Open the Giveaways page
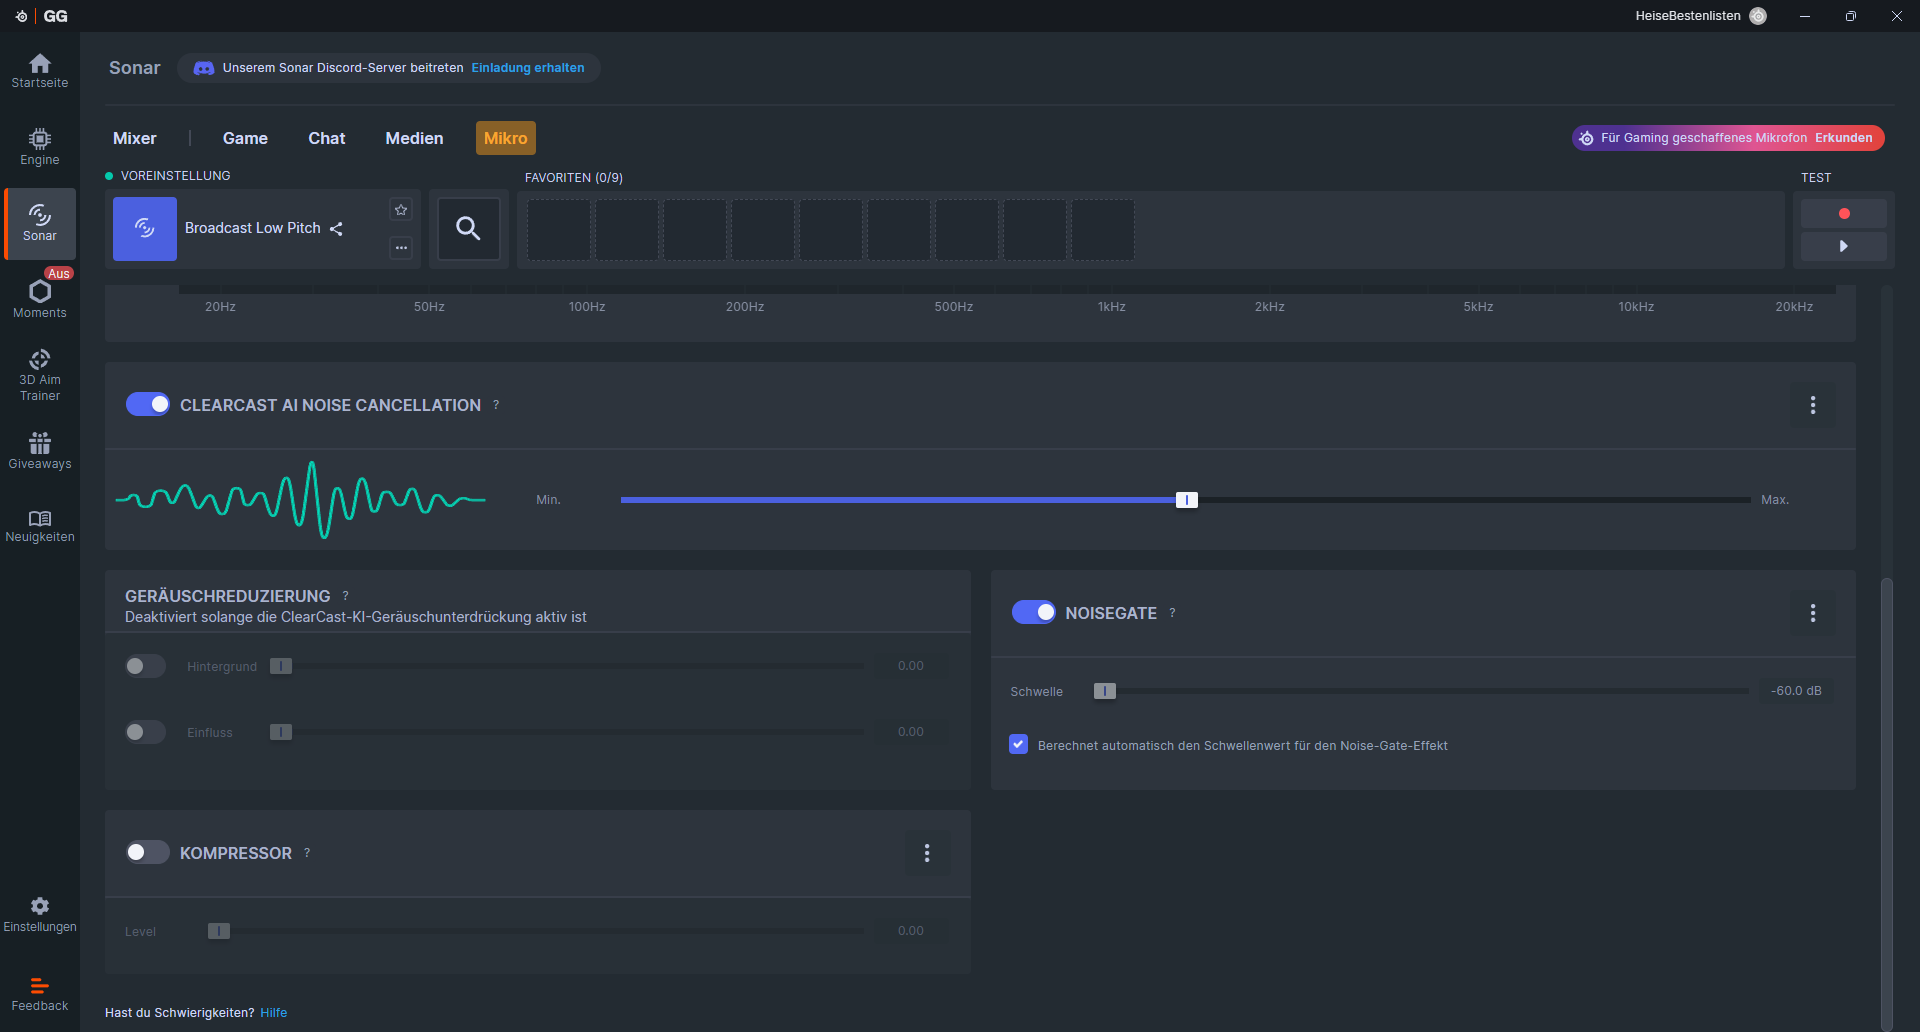 tap(40, 450)
